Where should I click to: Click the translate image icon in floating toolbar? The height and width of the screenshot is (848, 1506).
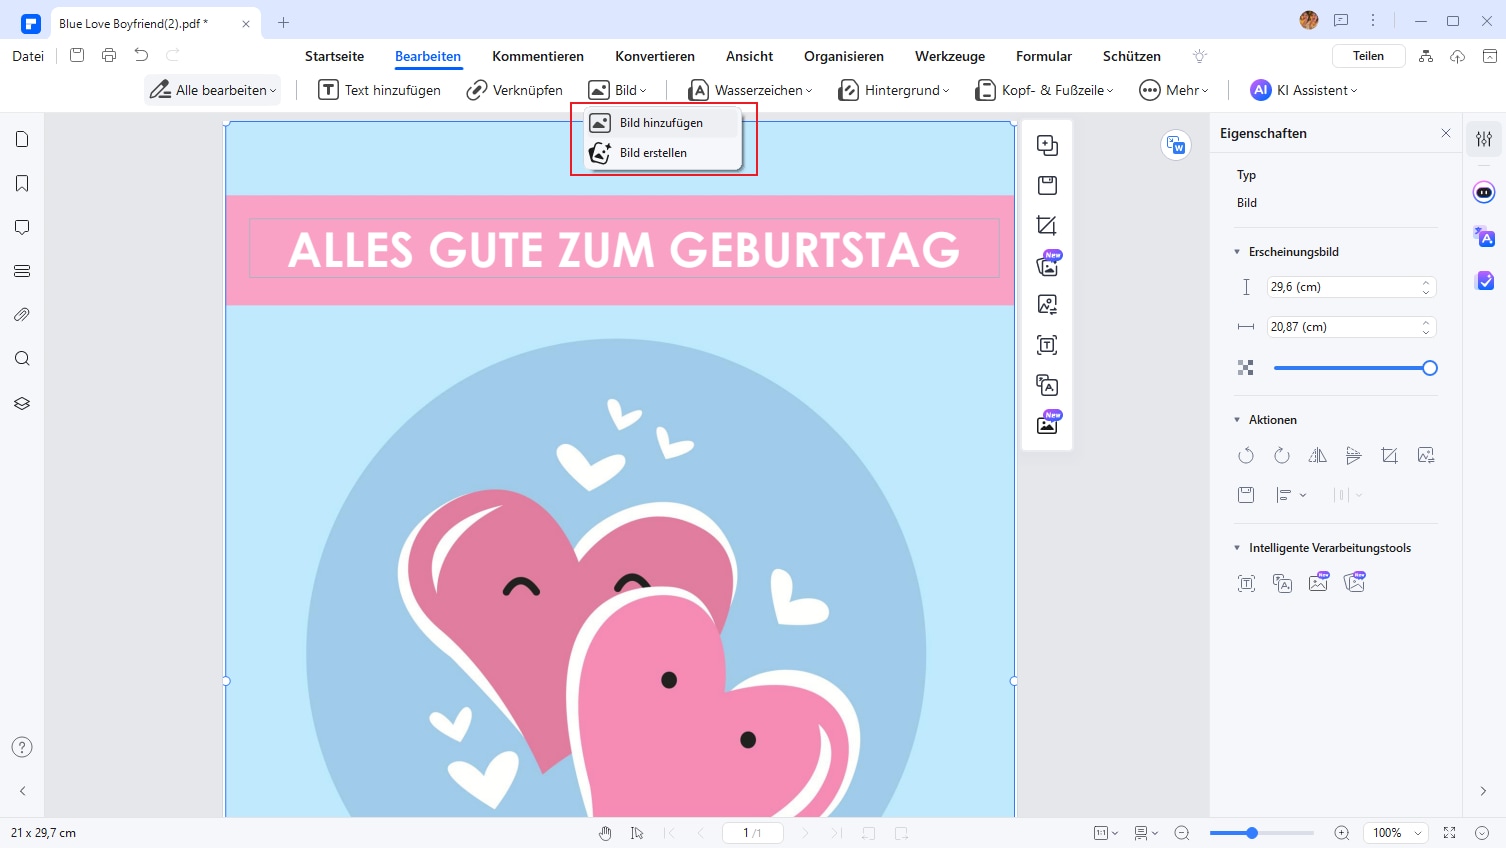tap(1047, 385)
